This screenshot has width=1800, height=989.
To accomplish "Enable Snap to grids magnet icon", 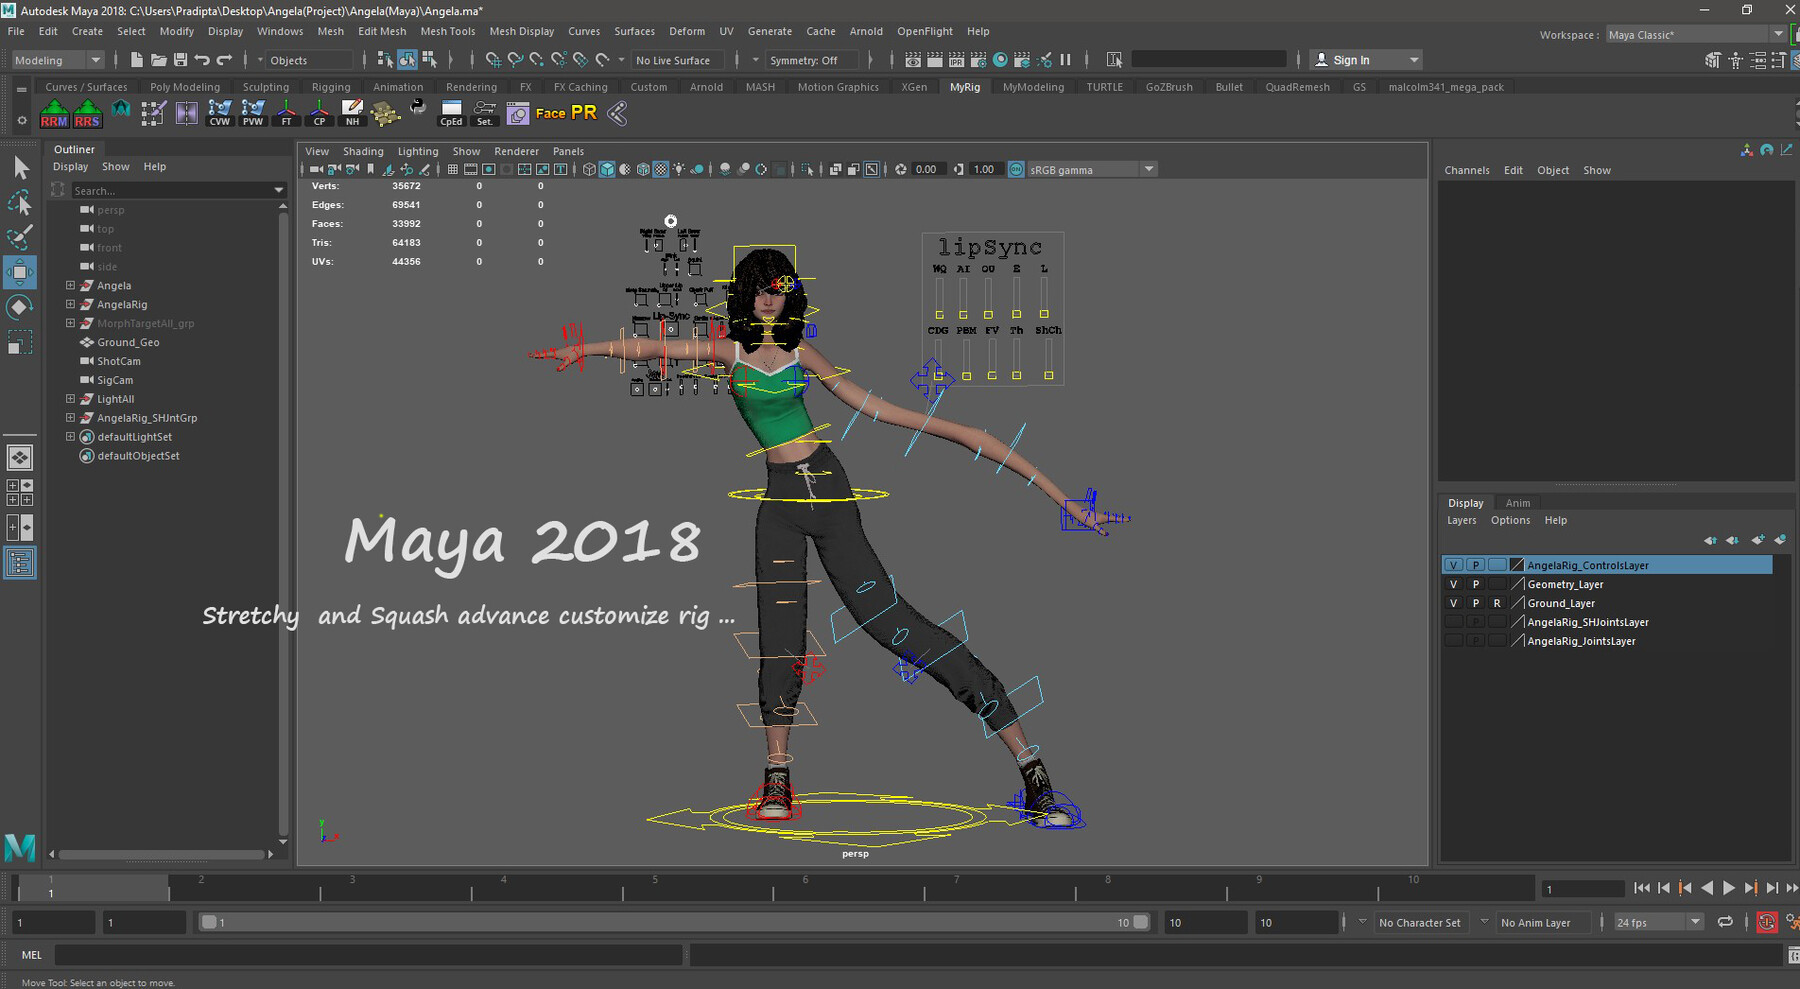I will click(x=494, y=60).
